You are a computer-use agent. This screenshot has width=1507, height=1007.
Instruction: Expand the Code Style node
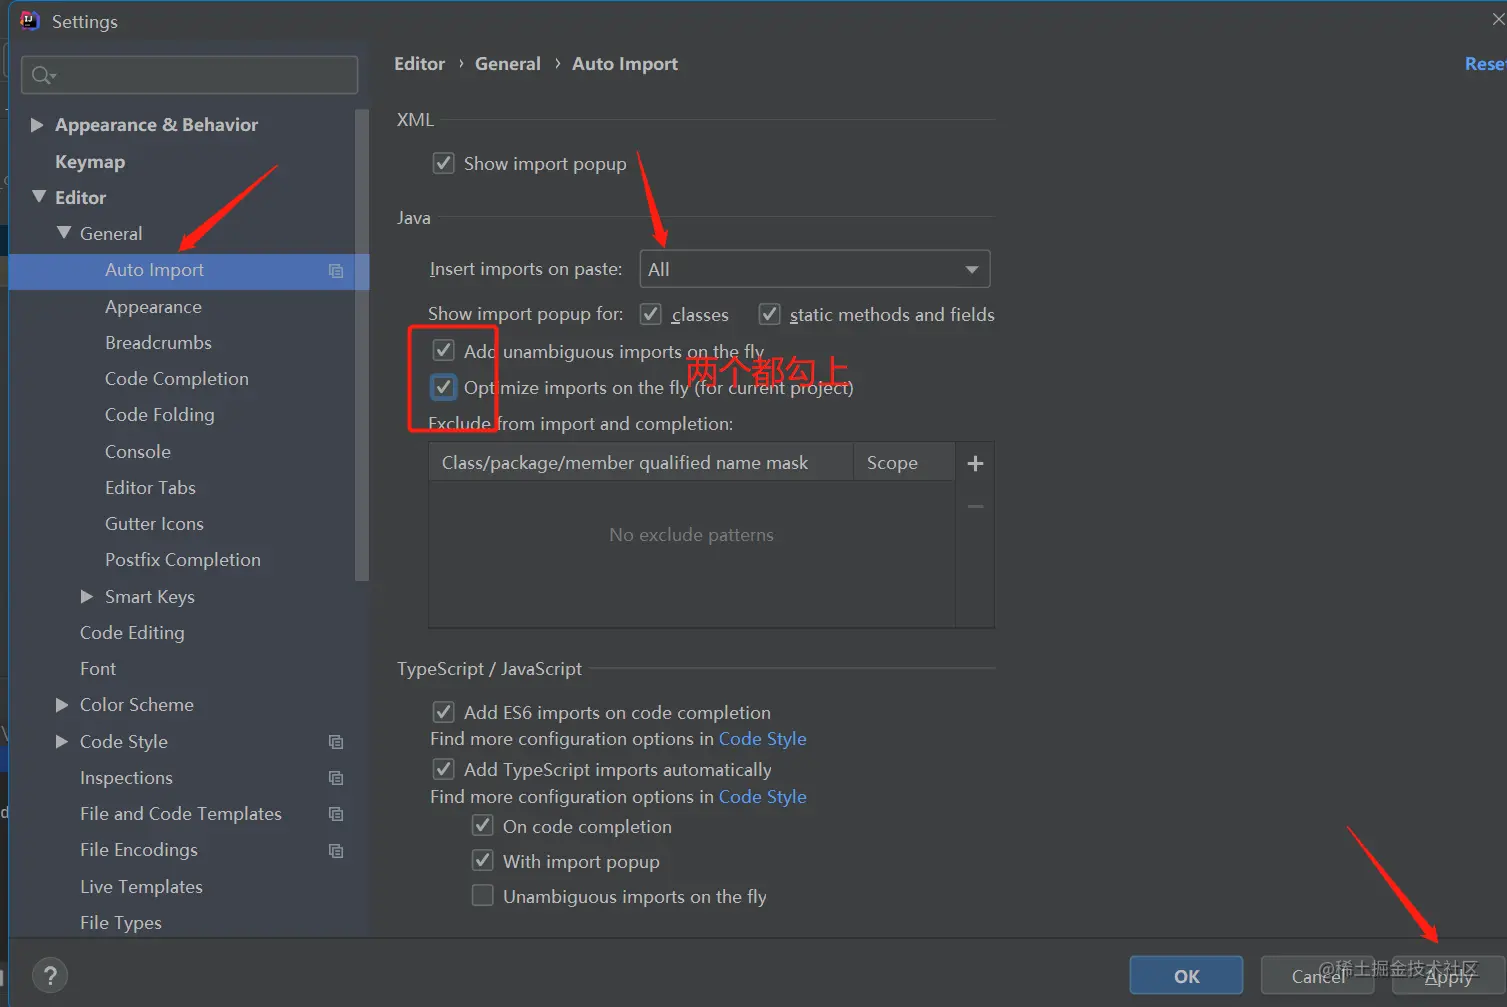(x=62, y=741)
